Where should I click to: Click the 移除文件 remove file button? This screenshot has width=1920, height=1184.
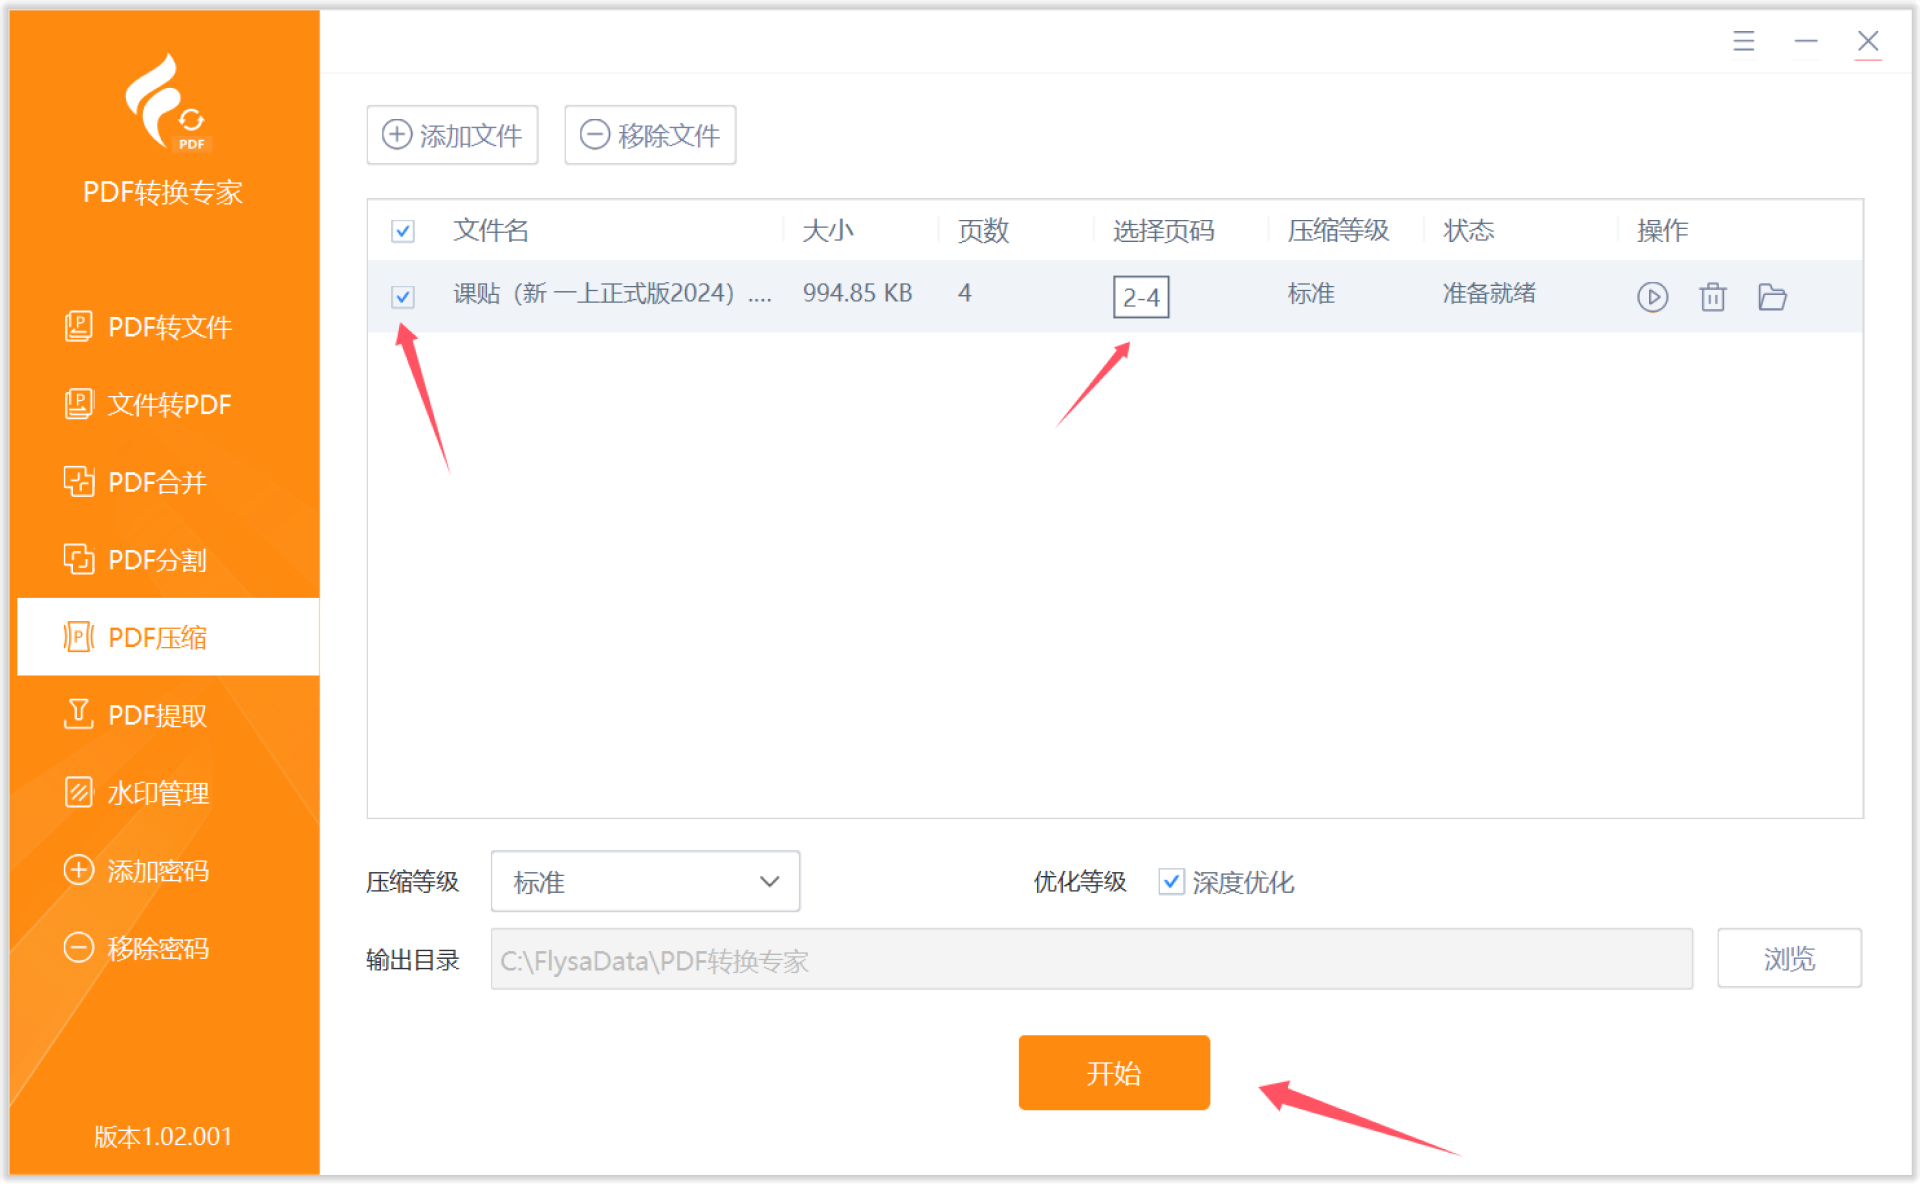click(650, 135)
